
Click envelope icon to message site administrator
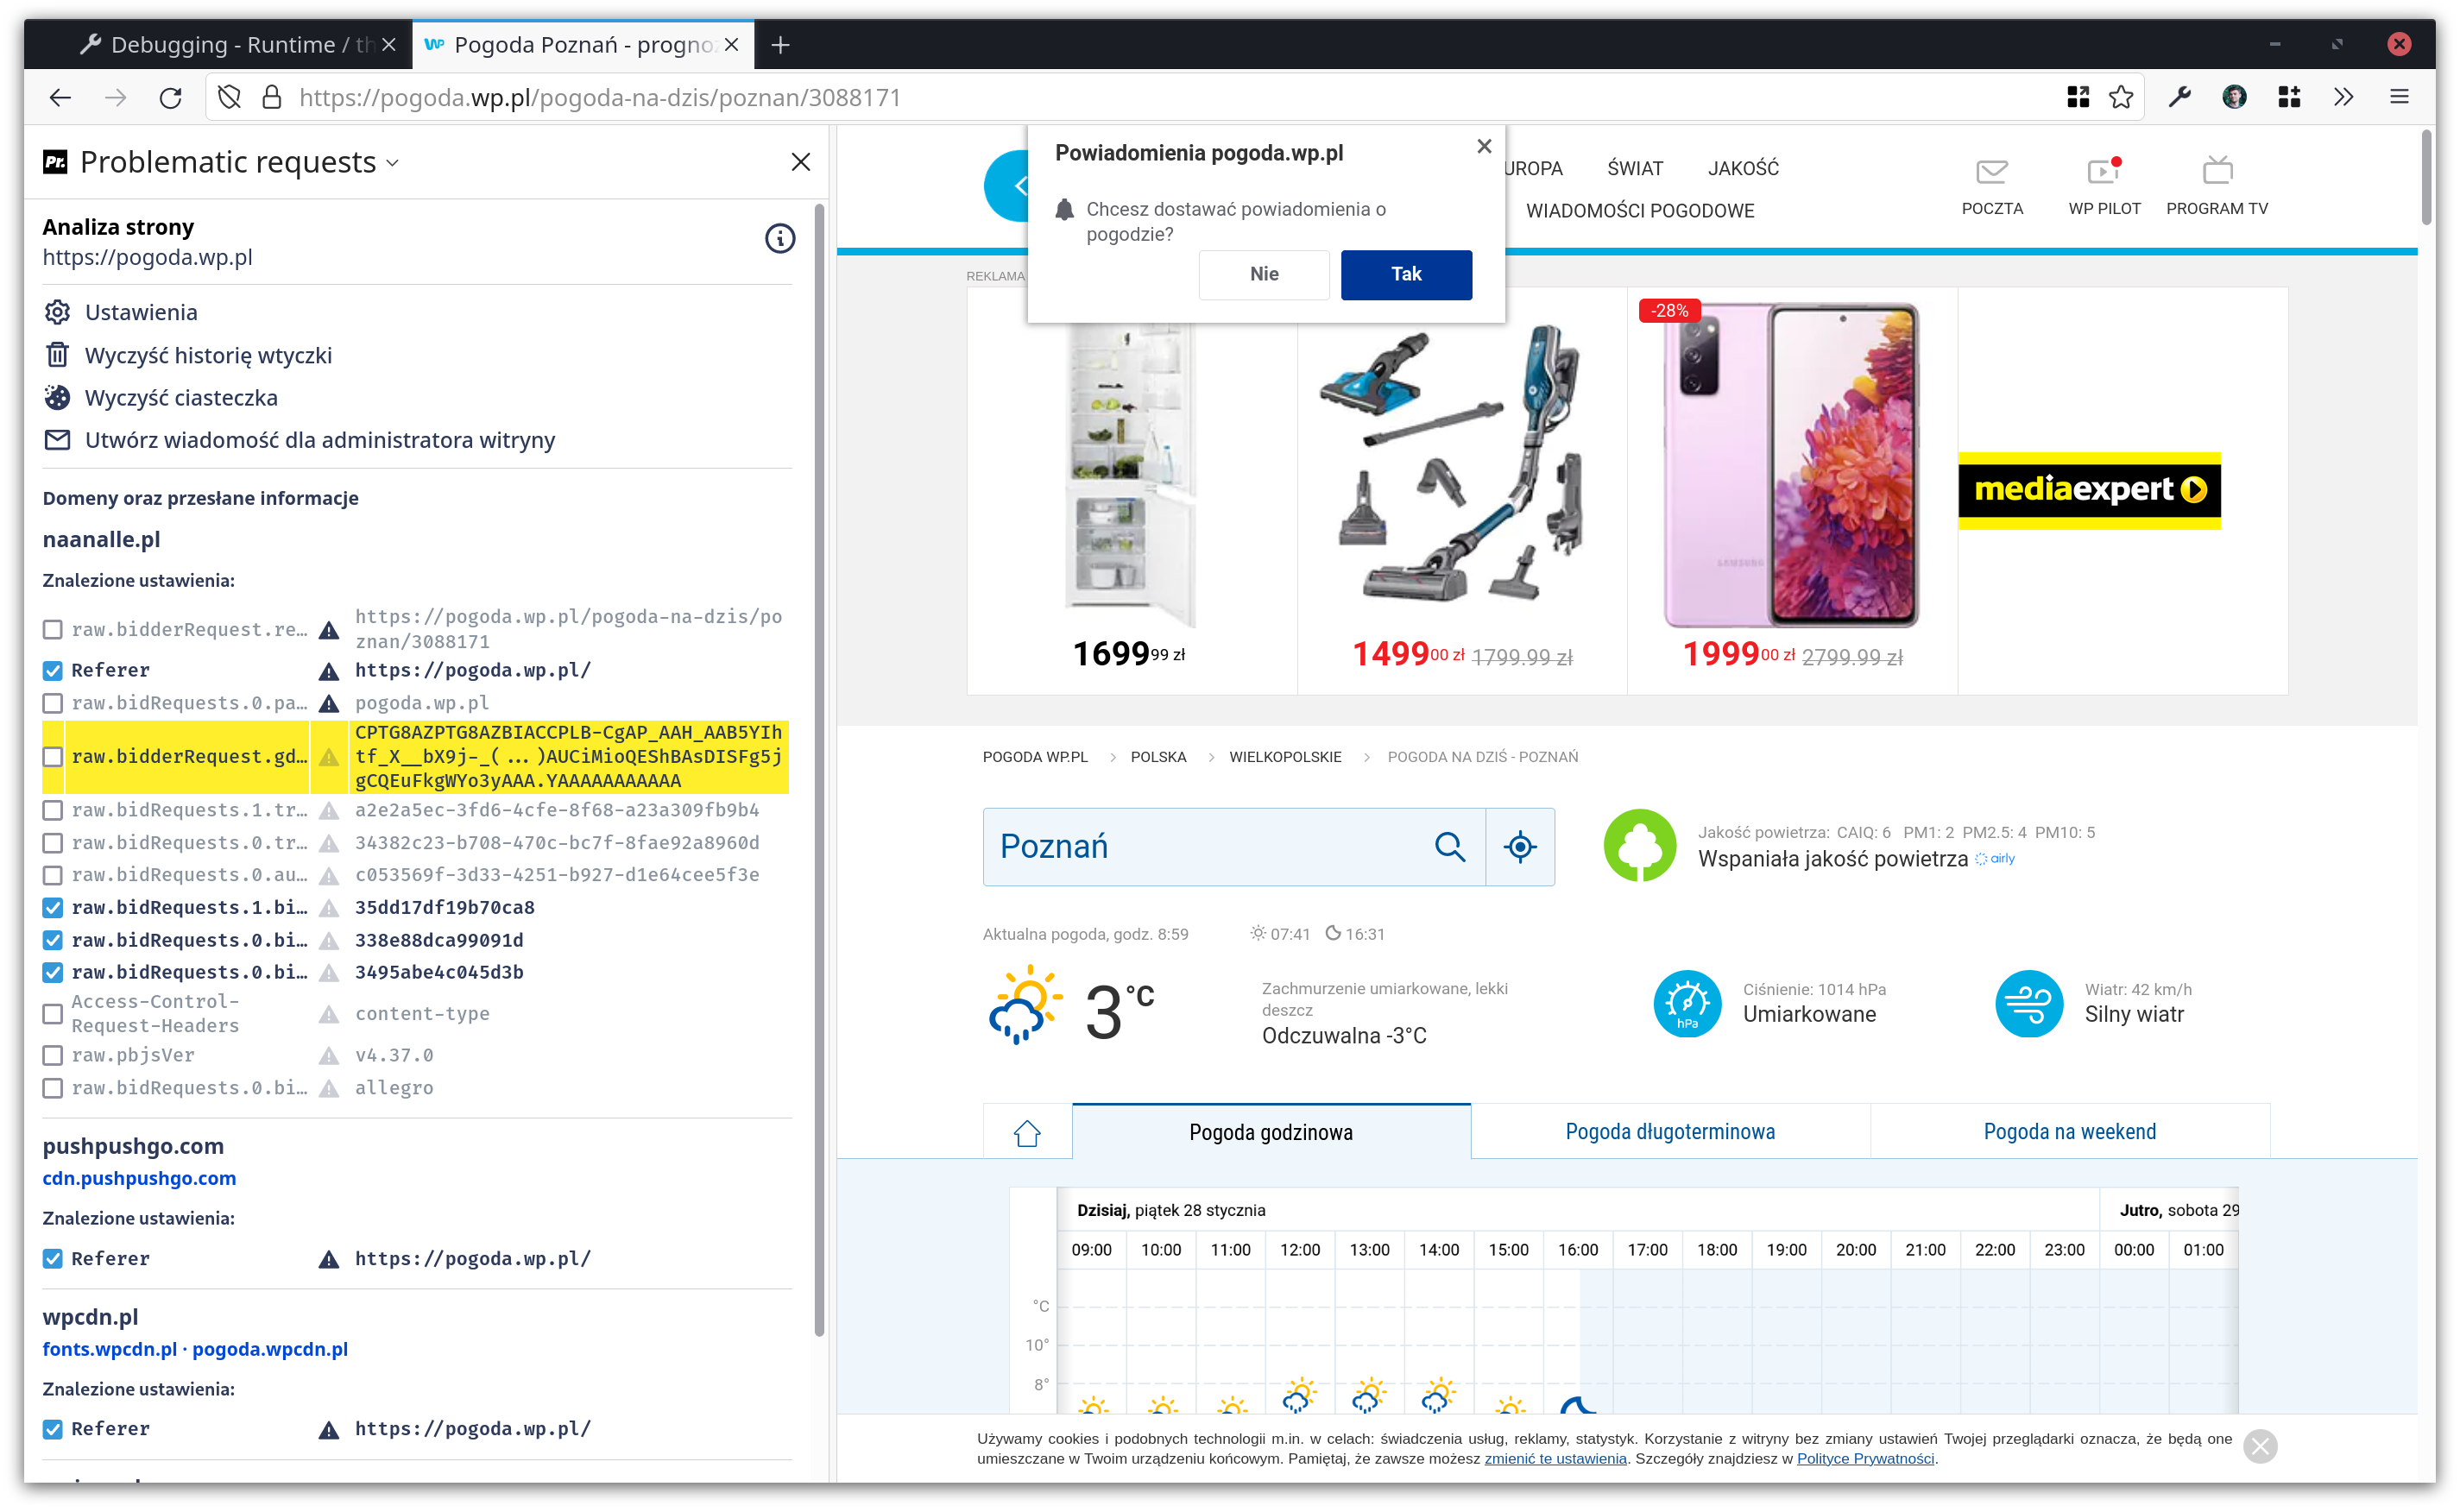point(57,440)
